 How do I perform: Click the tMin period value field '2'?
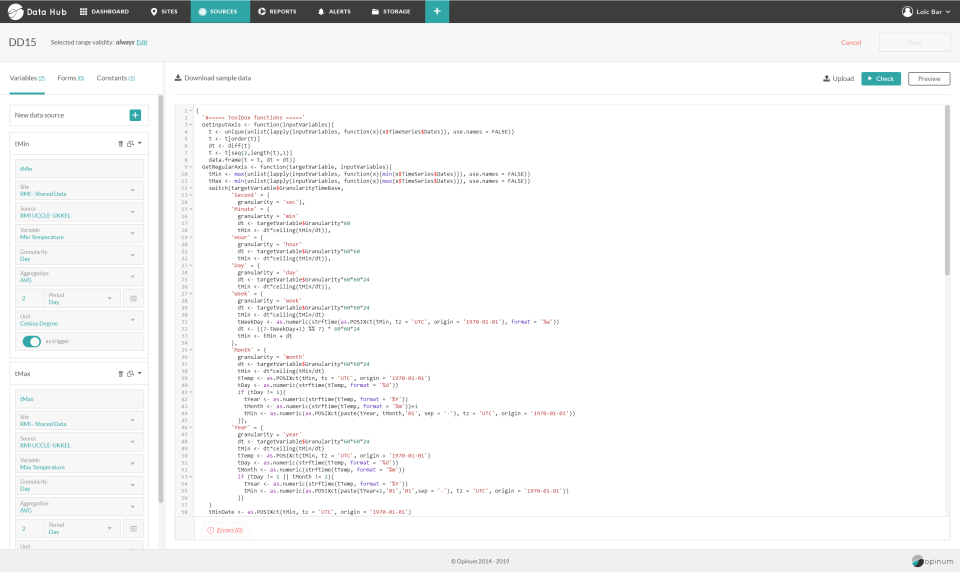pyautogui.click(x=29, y=298)
